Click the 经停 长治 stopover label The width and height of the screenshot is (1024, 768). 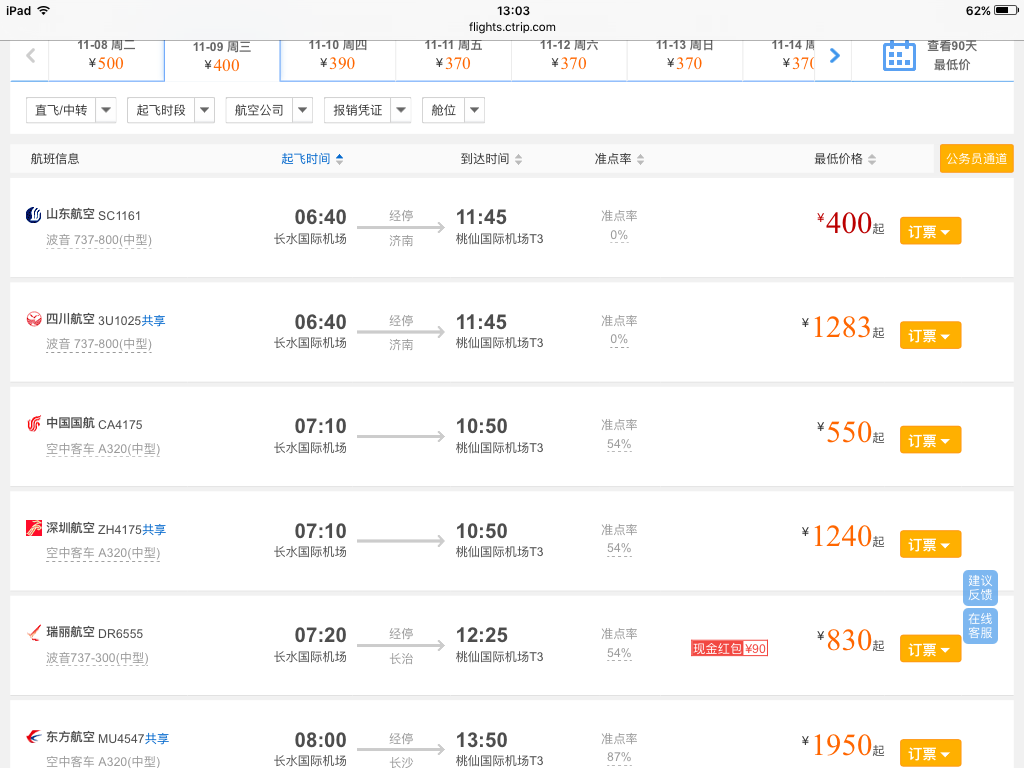pos(401,646)
